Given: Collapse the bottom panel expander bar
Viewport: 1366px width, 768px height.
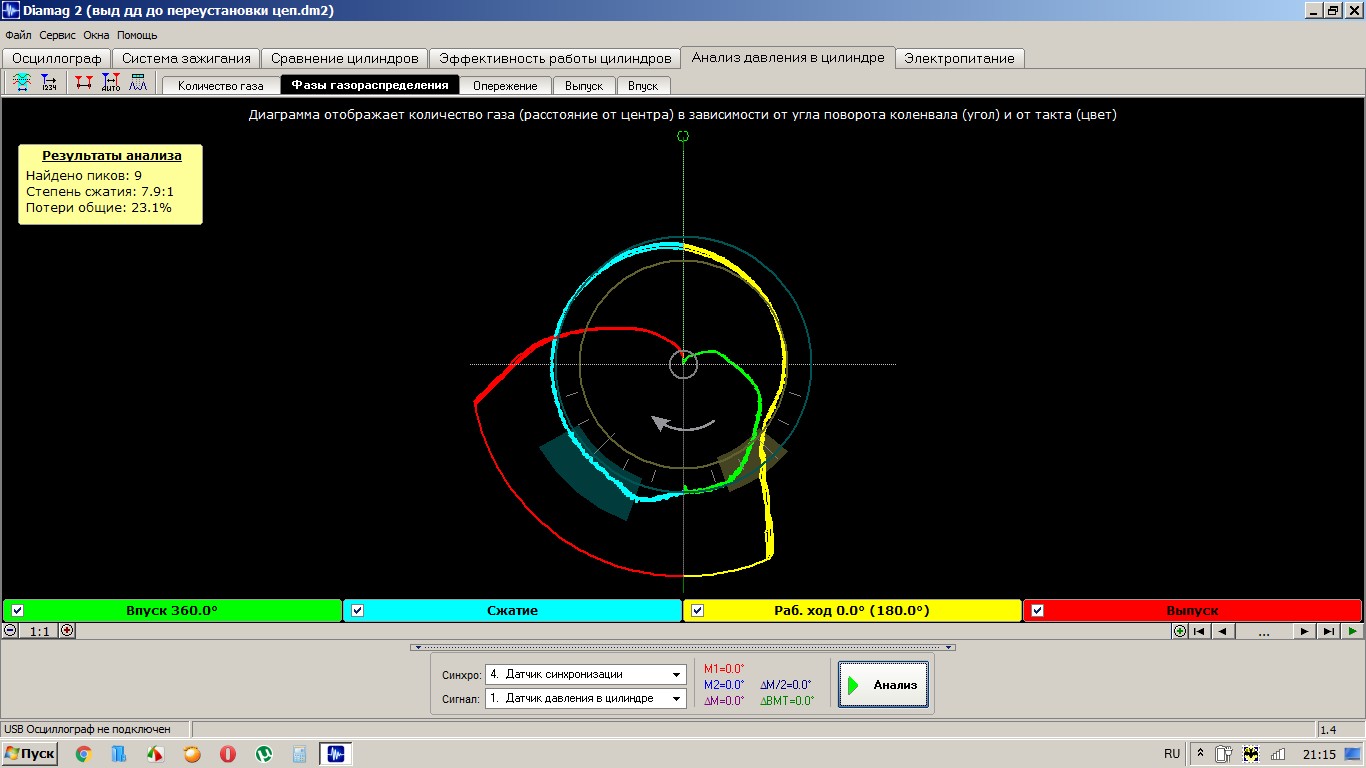Looking at the screenshot, I should point(682,647).
